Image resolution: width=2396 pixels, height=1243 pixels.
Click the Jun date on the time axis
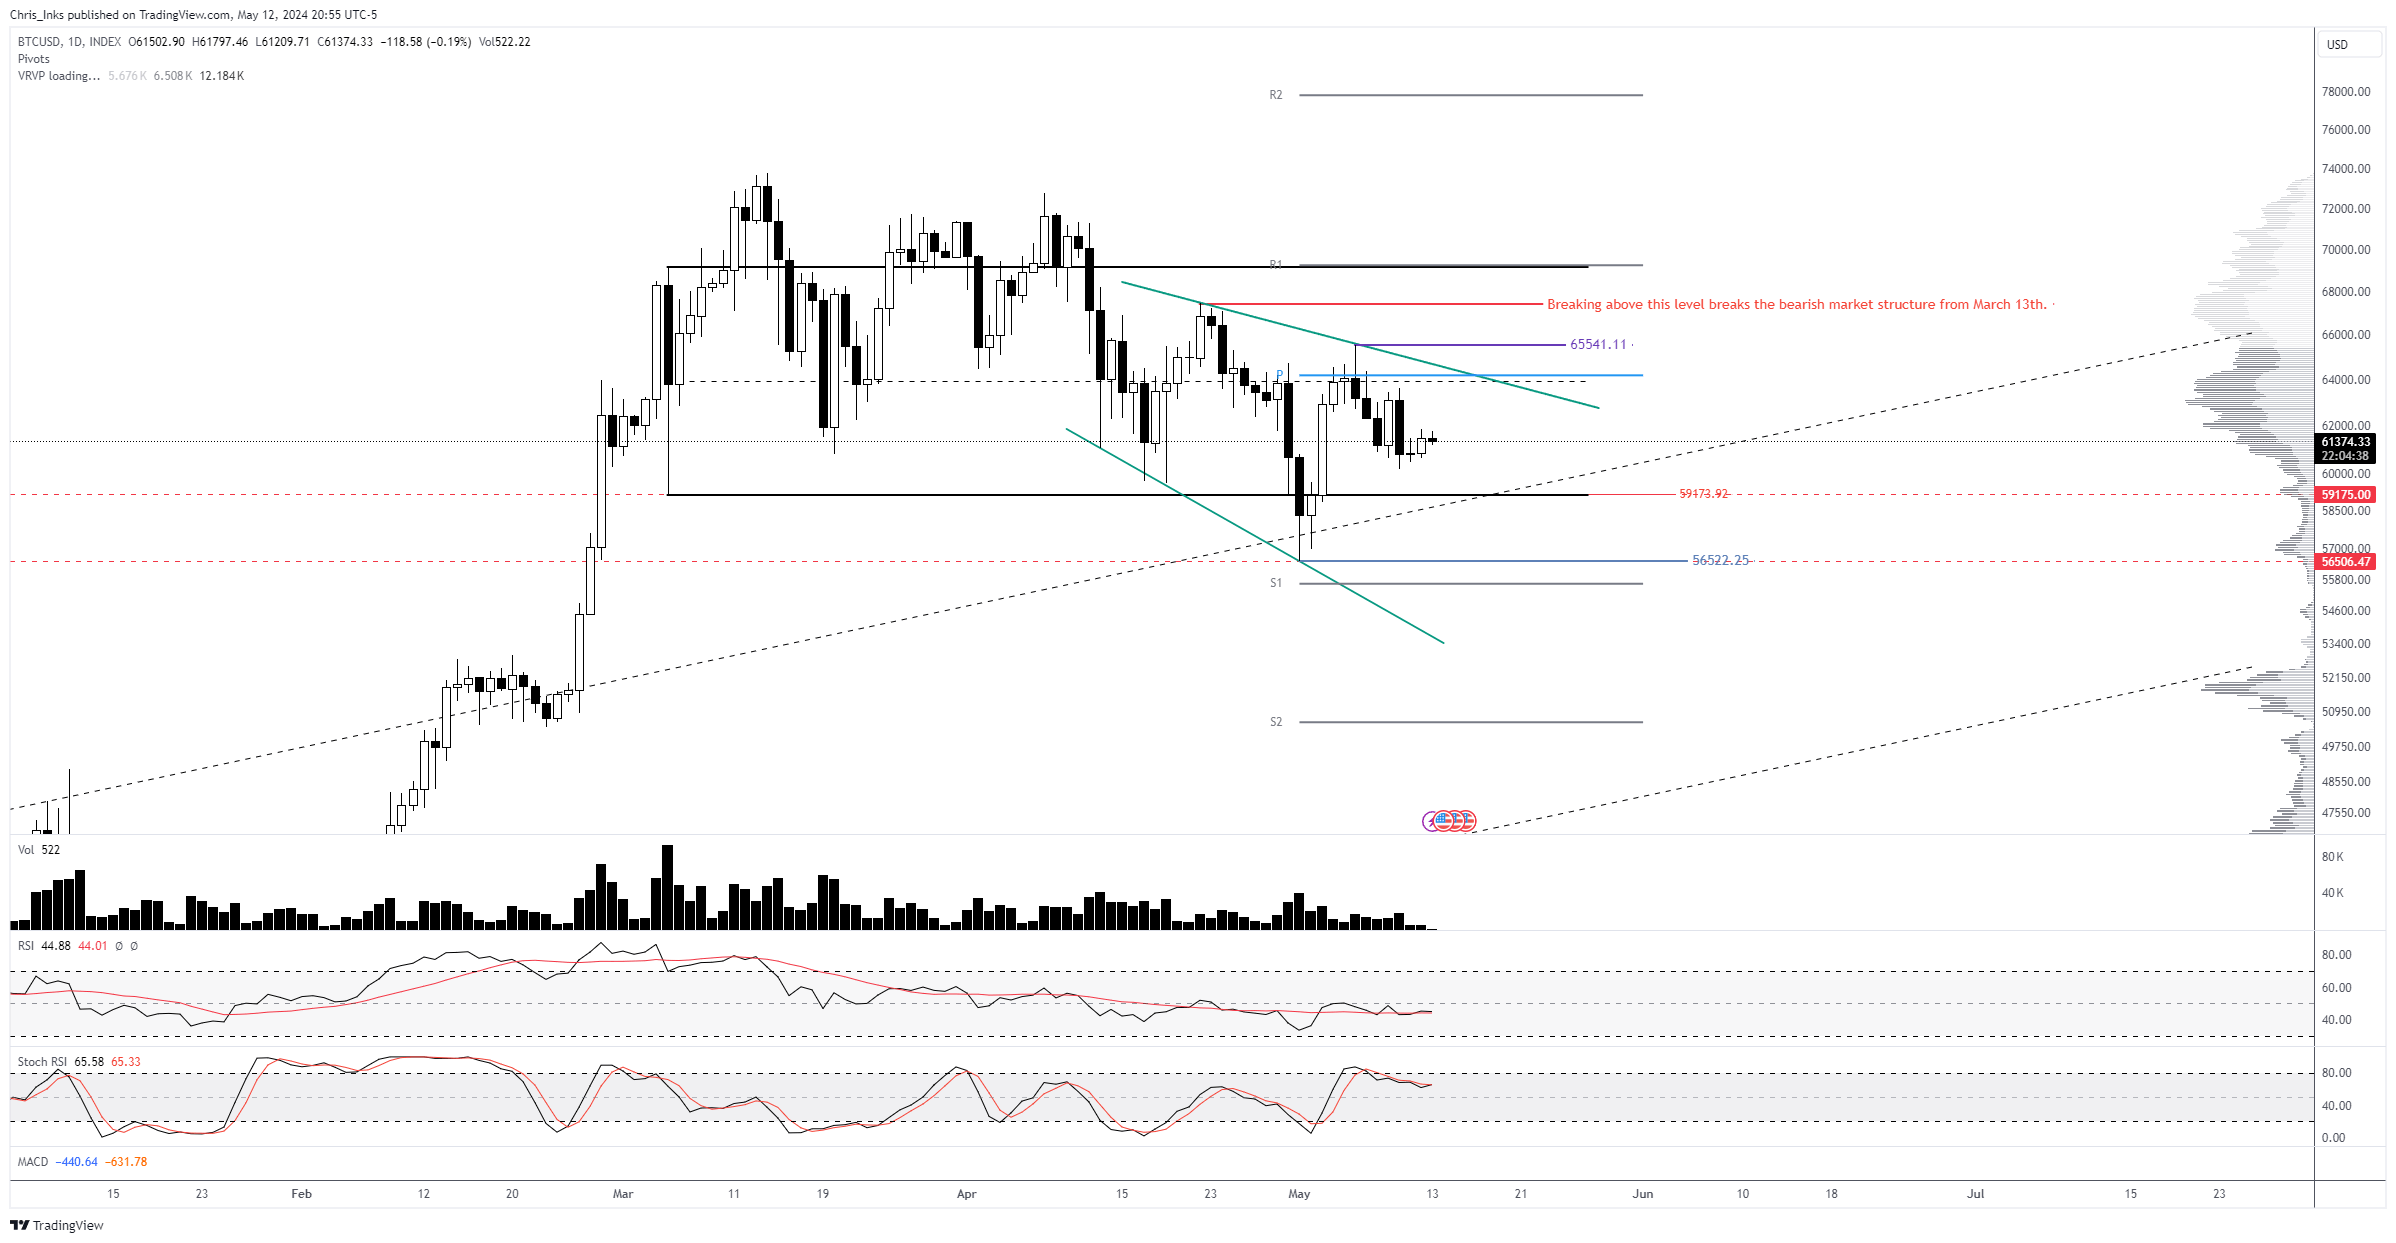click(x=1643, y=1194)
